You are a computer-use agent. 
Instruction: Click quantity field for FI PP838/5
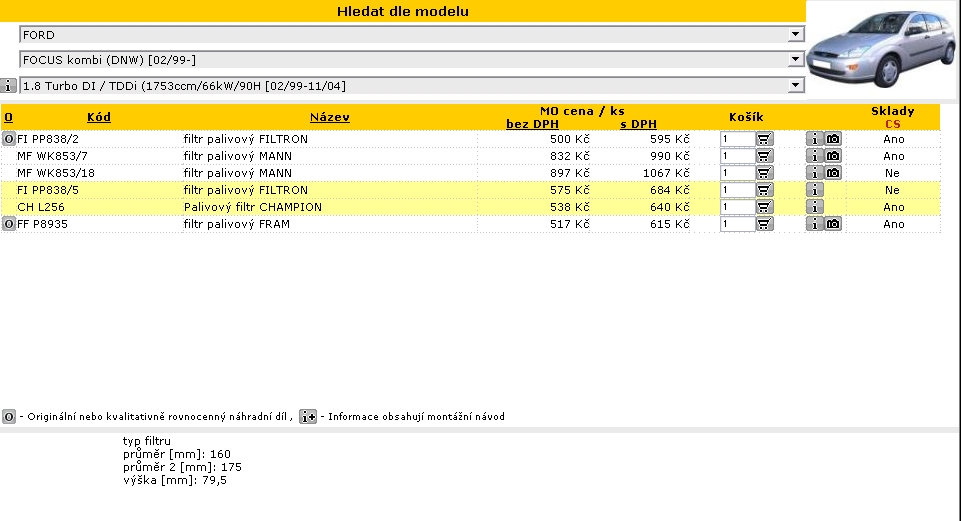pos(737,190)
